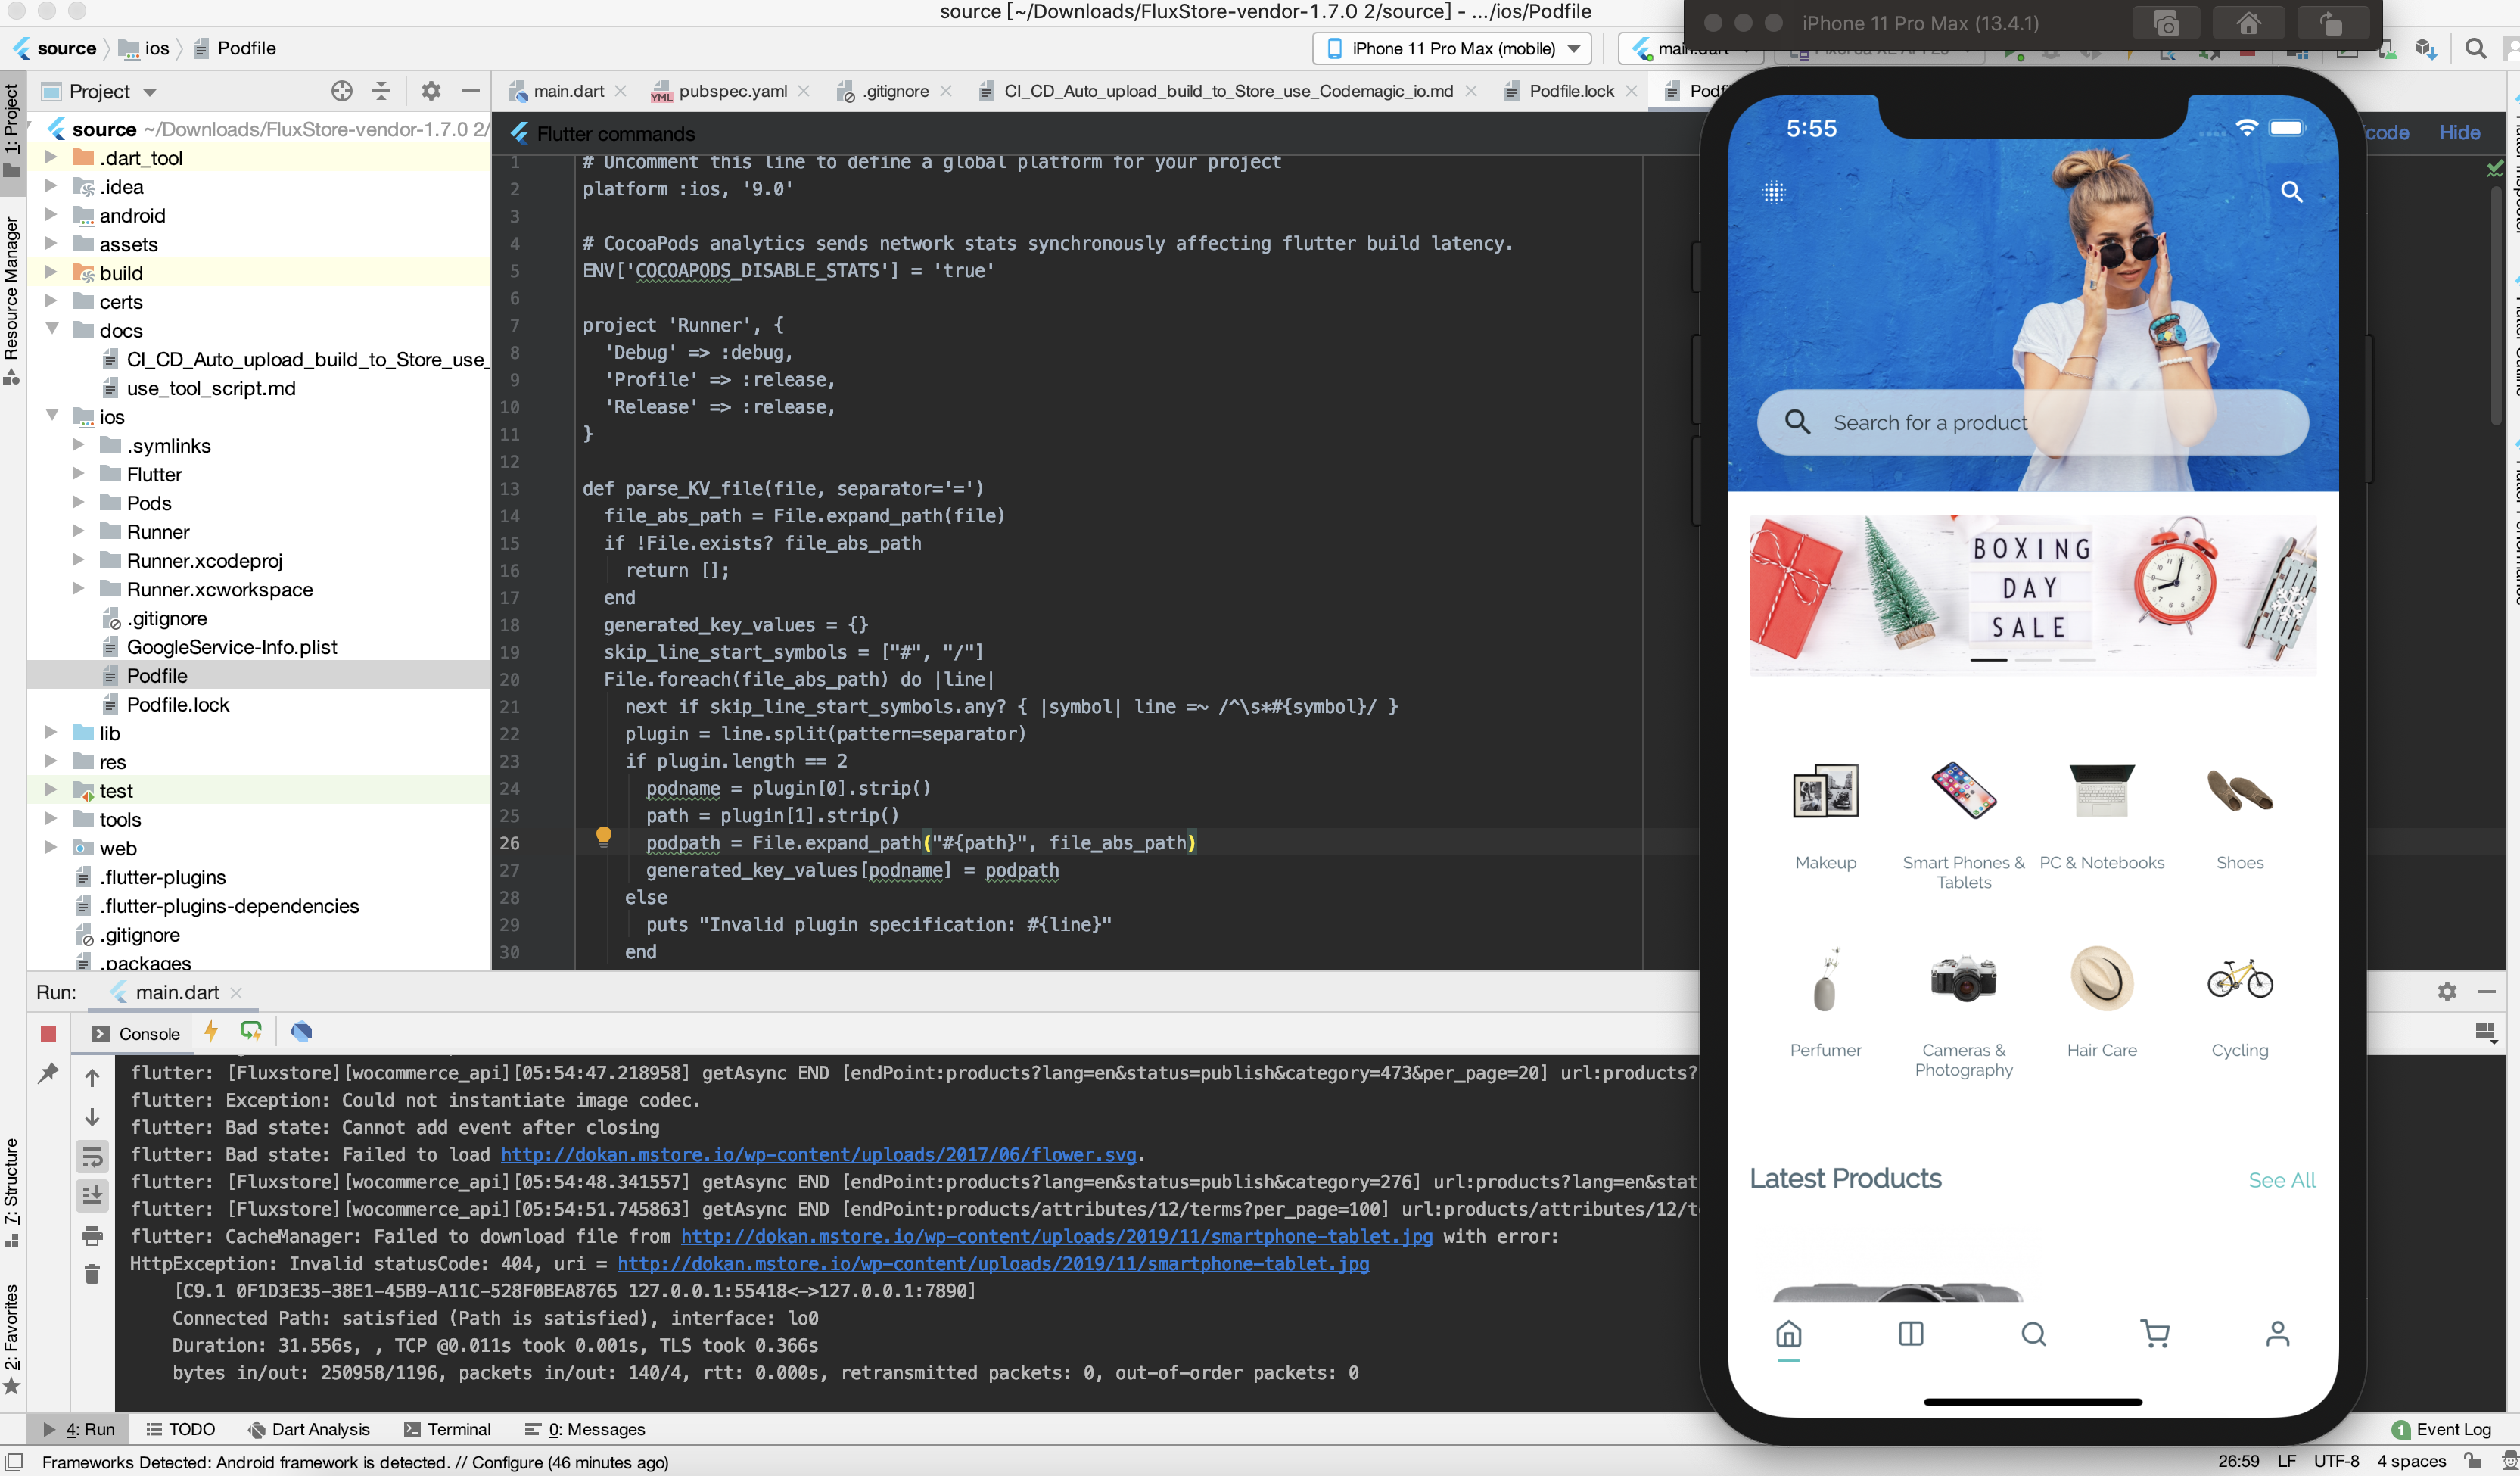The width and height of the screenshot is (2520, 1476).
Task: Stop the running main.dart app
Action: 48,1034
